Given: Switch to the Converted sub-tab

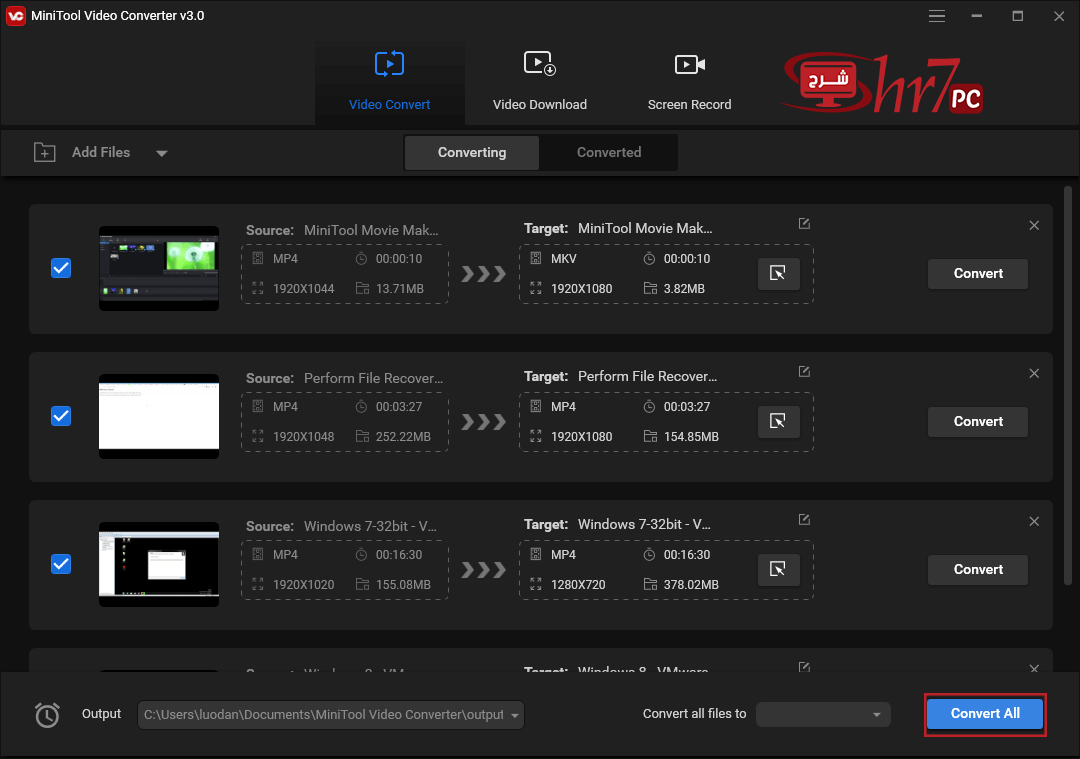Looking at the screenshot, I should click(609, 152).
